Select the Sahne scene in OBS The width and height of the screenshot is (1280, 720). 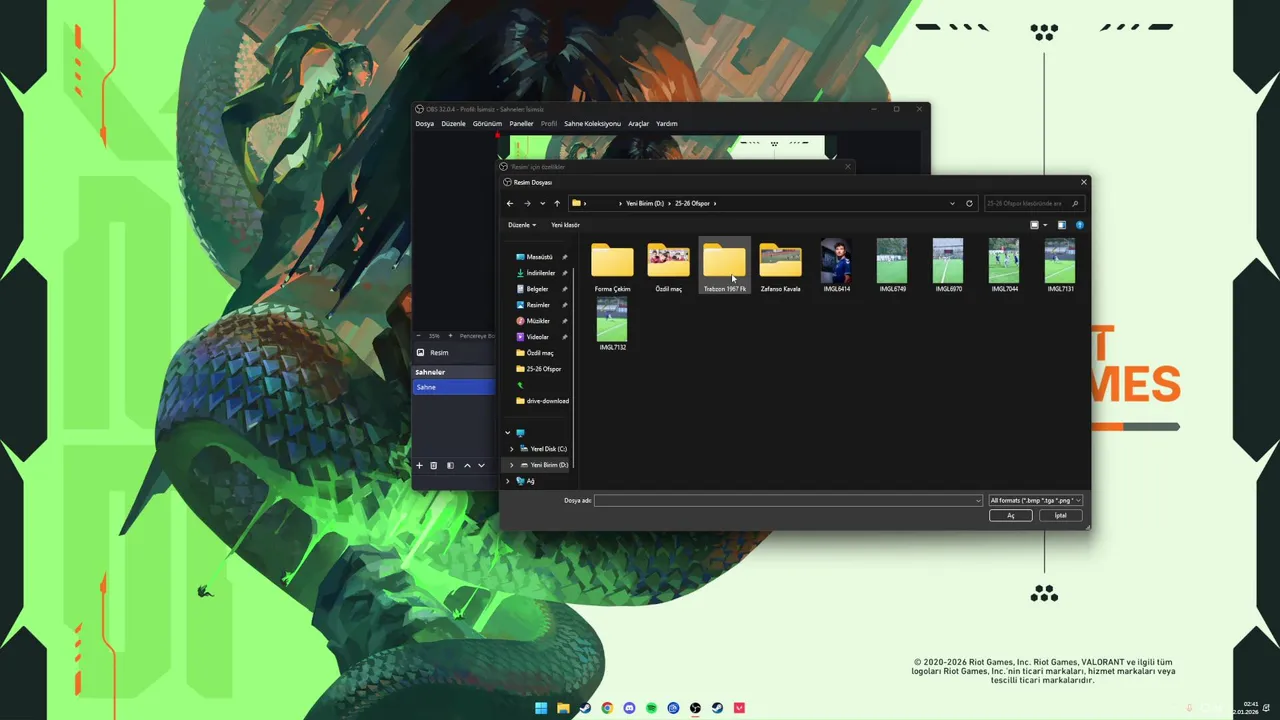point(454,387)
